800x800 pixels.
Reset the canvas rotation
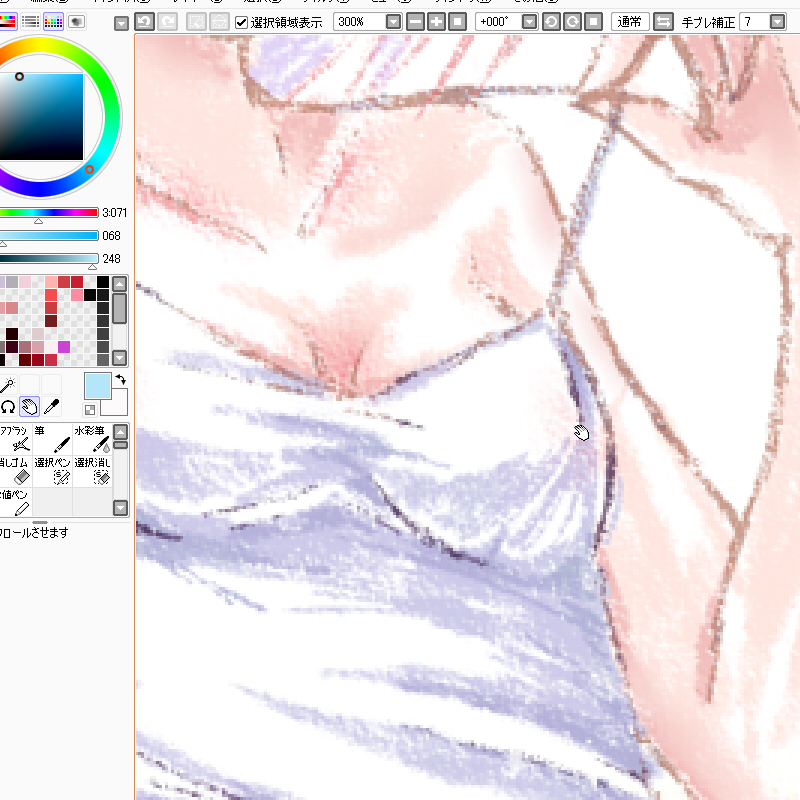coord(593,22)
